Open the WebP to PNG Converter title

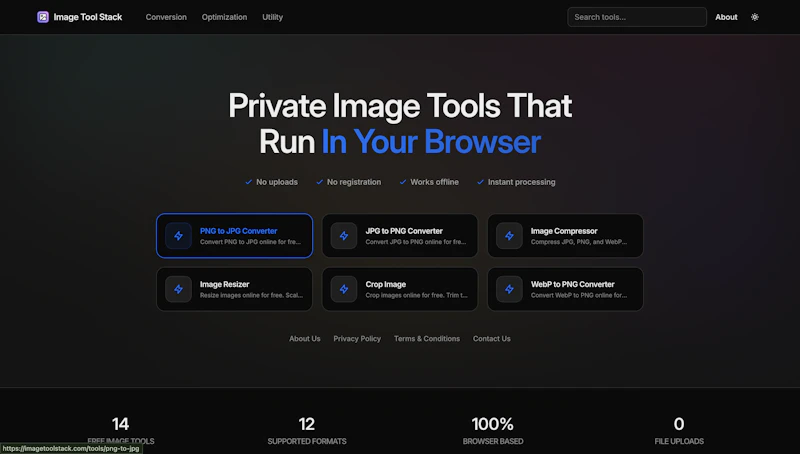click(x=572, y=284)
